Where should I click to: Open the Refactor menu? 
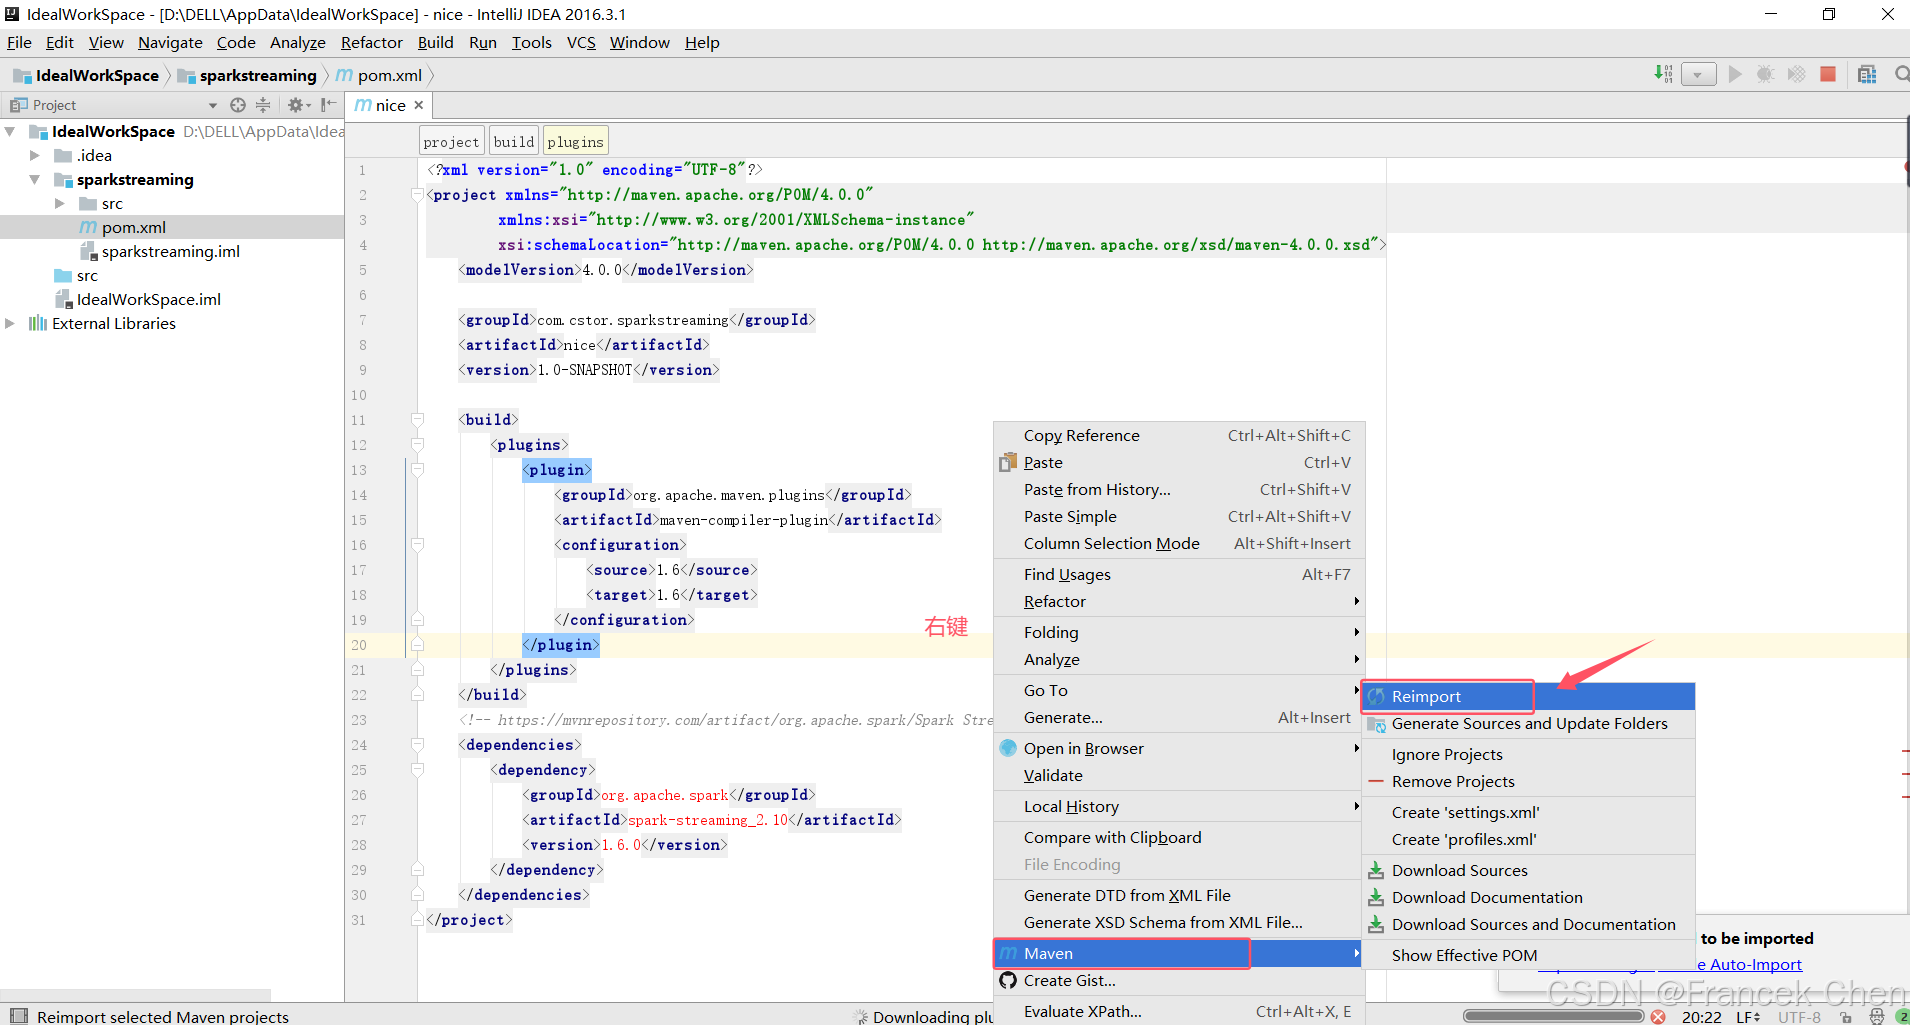point(371,42)
